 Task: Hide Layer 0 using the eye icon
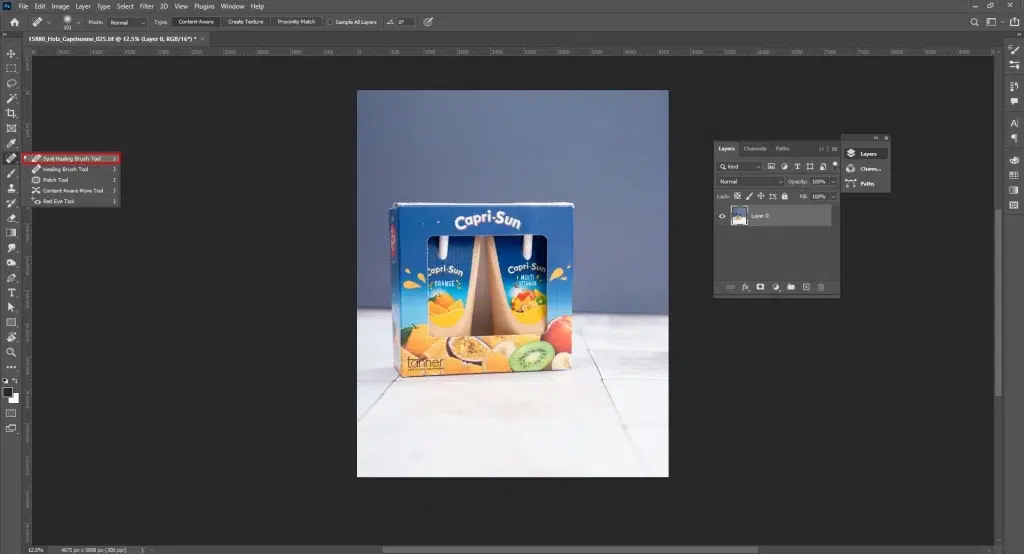pos(722,216)
